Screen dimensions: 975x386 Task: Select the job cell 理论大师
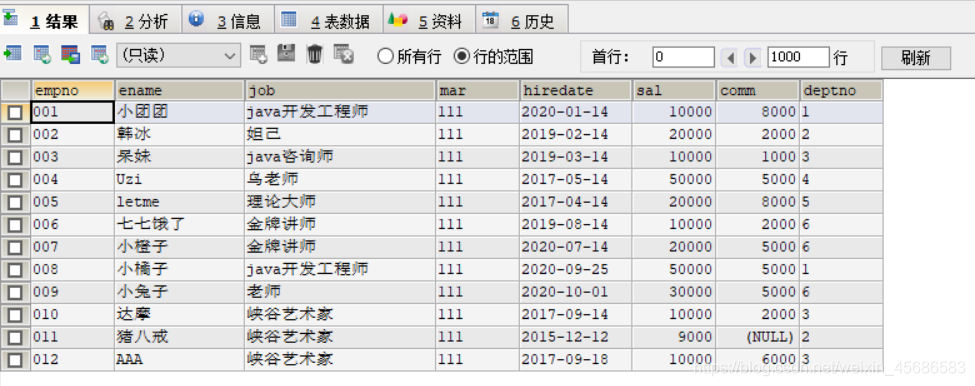point(340,202)
